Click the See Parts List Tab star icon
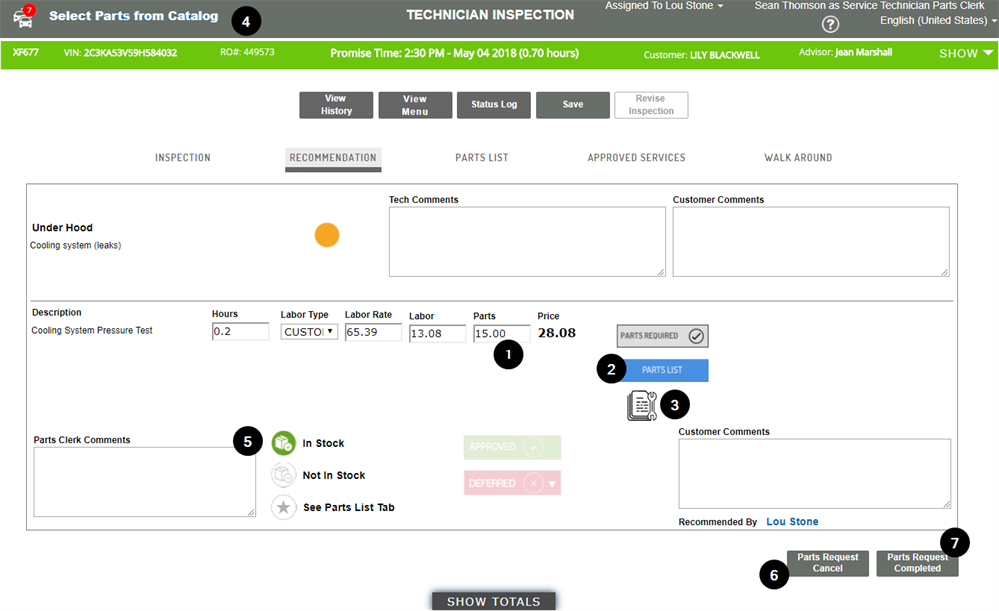999x611 pixels. pos(284,507)
